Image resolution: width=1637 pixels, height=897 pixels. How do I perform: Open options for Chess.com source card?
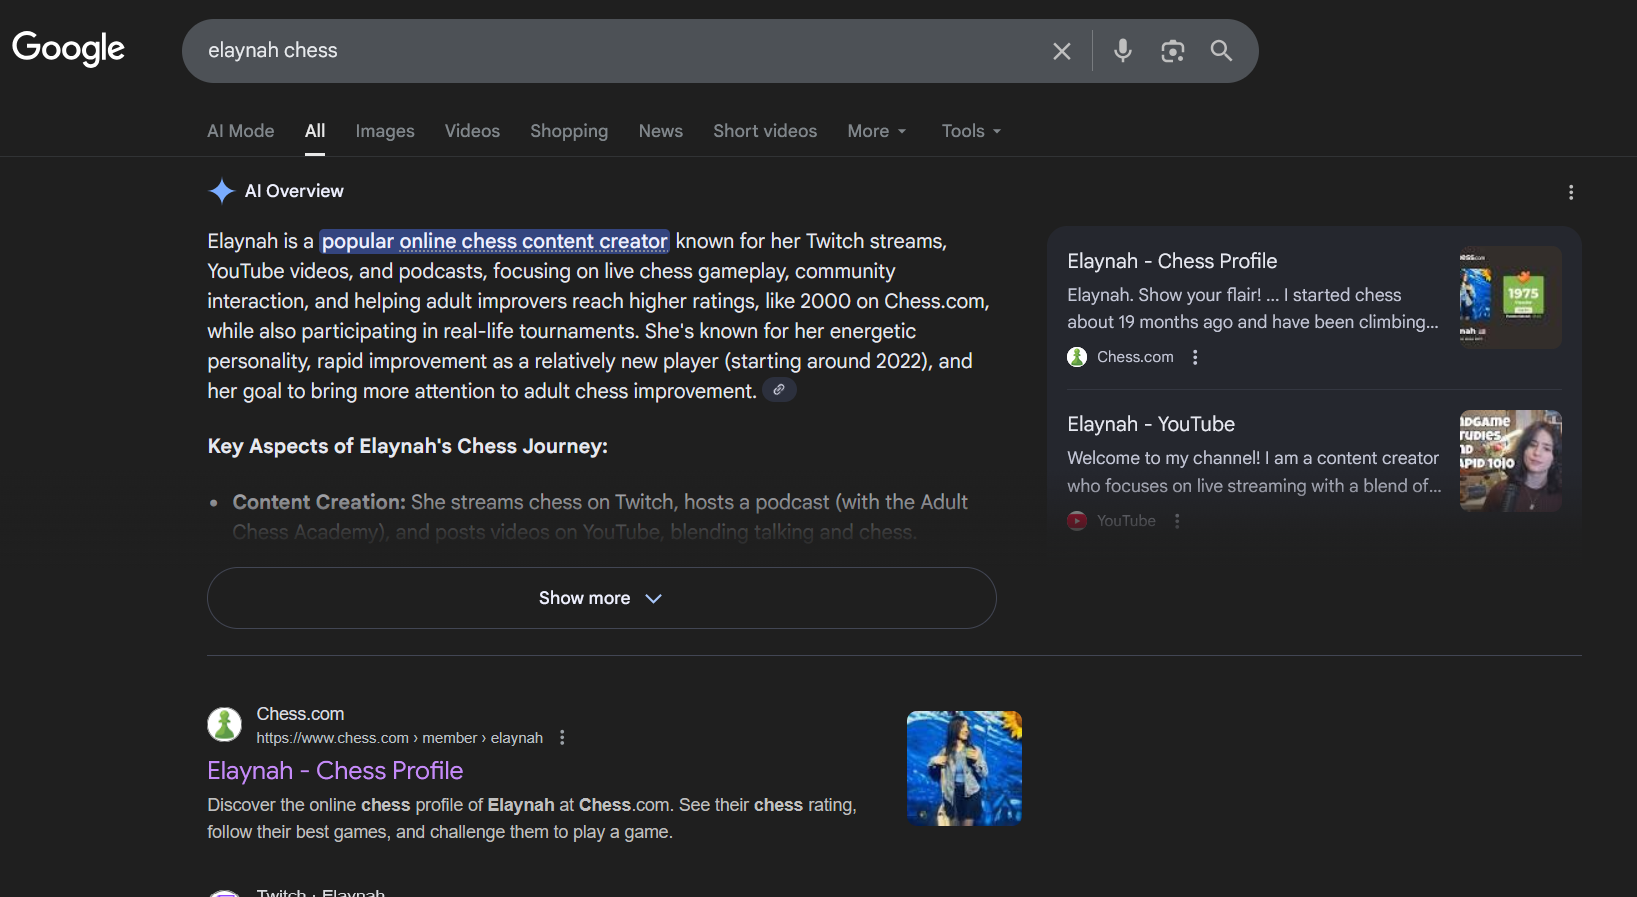point(1195,357)
